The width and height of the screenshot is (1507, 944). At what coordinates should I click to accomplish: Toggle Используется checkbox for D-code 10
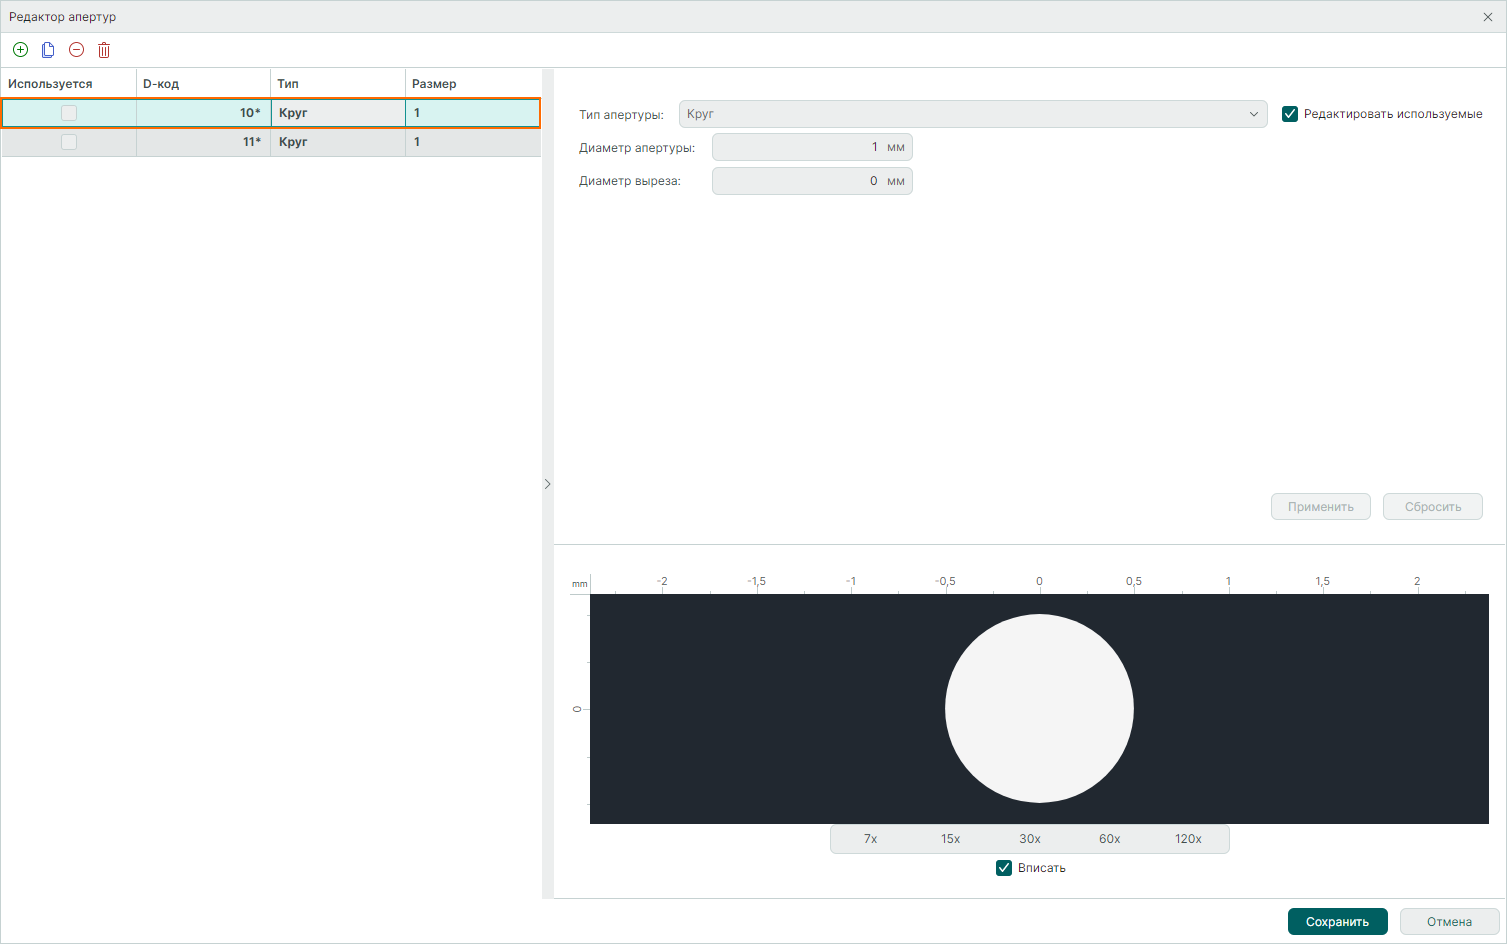pyautogui.click(x=69, y=113)
